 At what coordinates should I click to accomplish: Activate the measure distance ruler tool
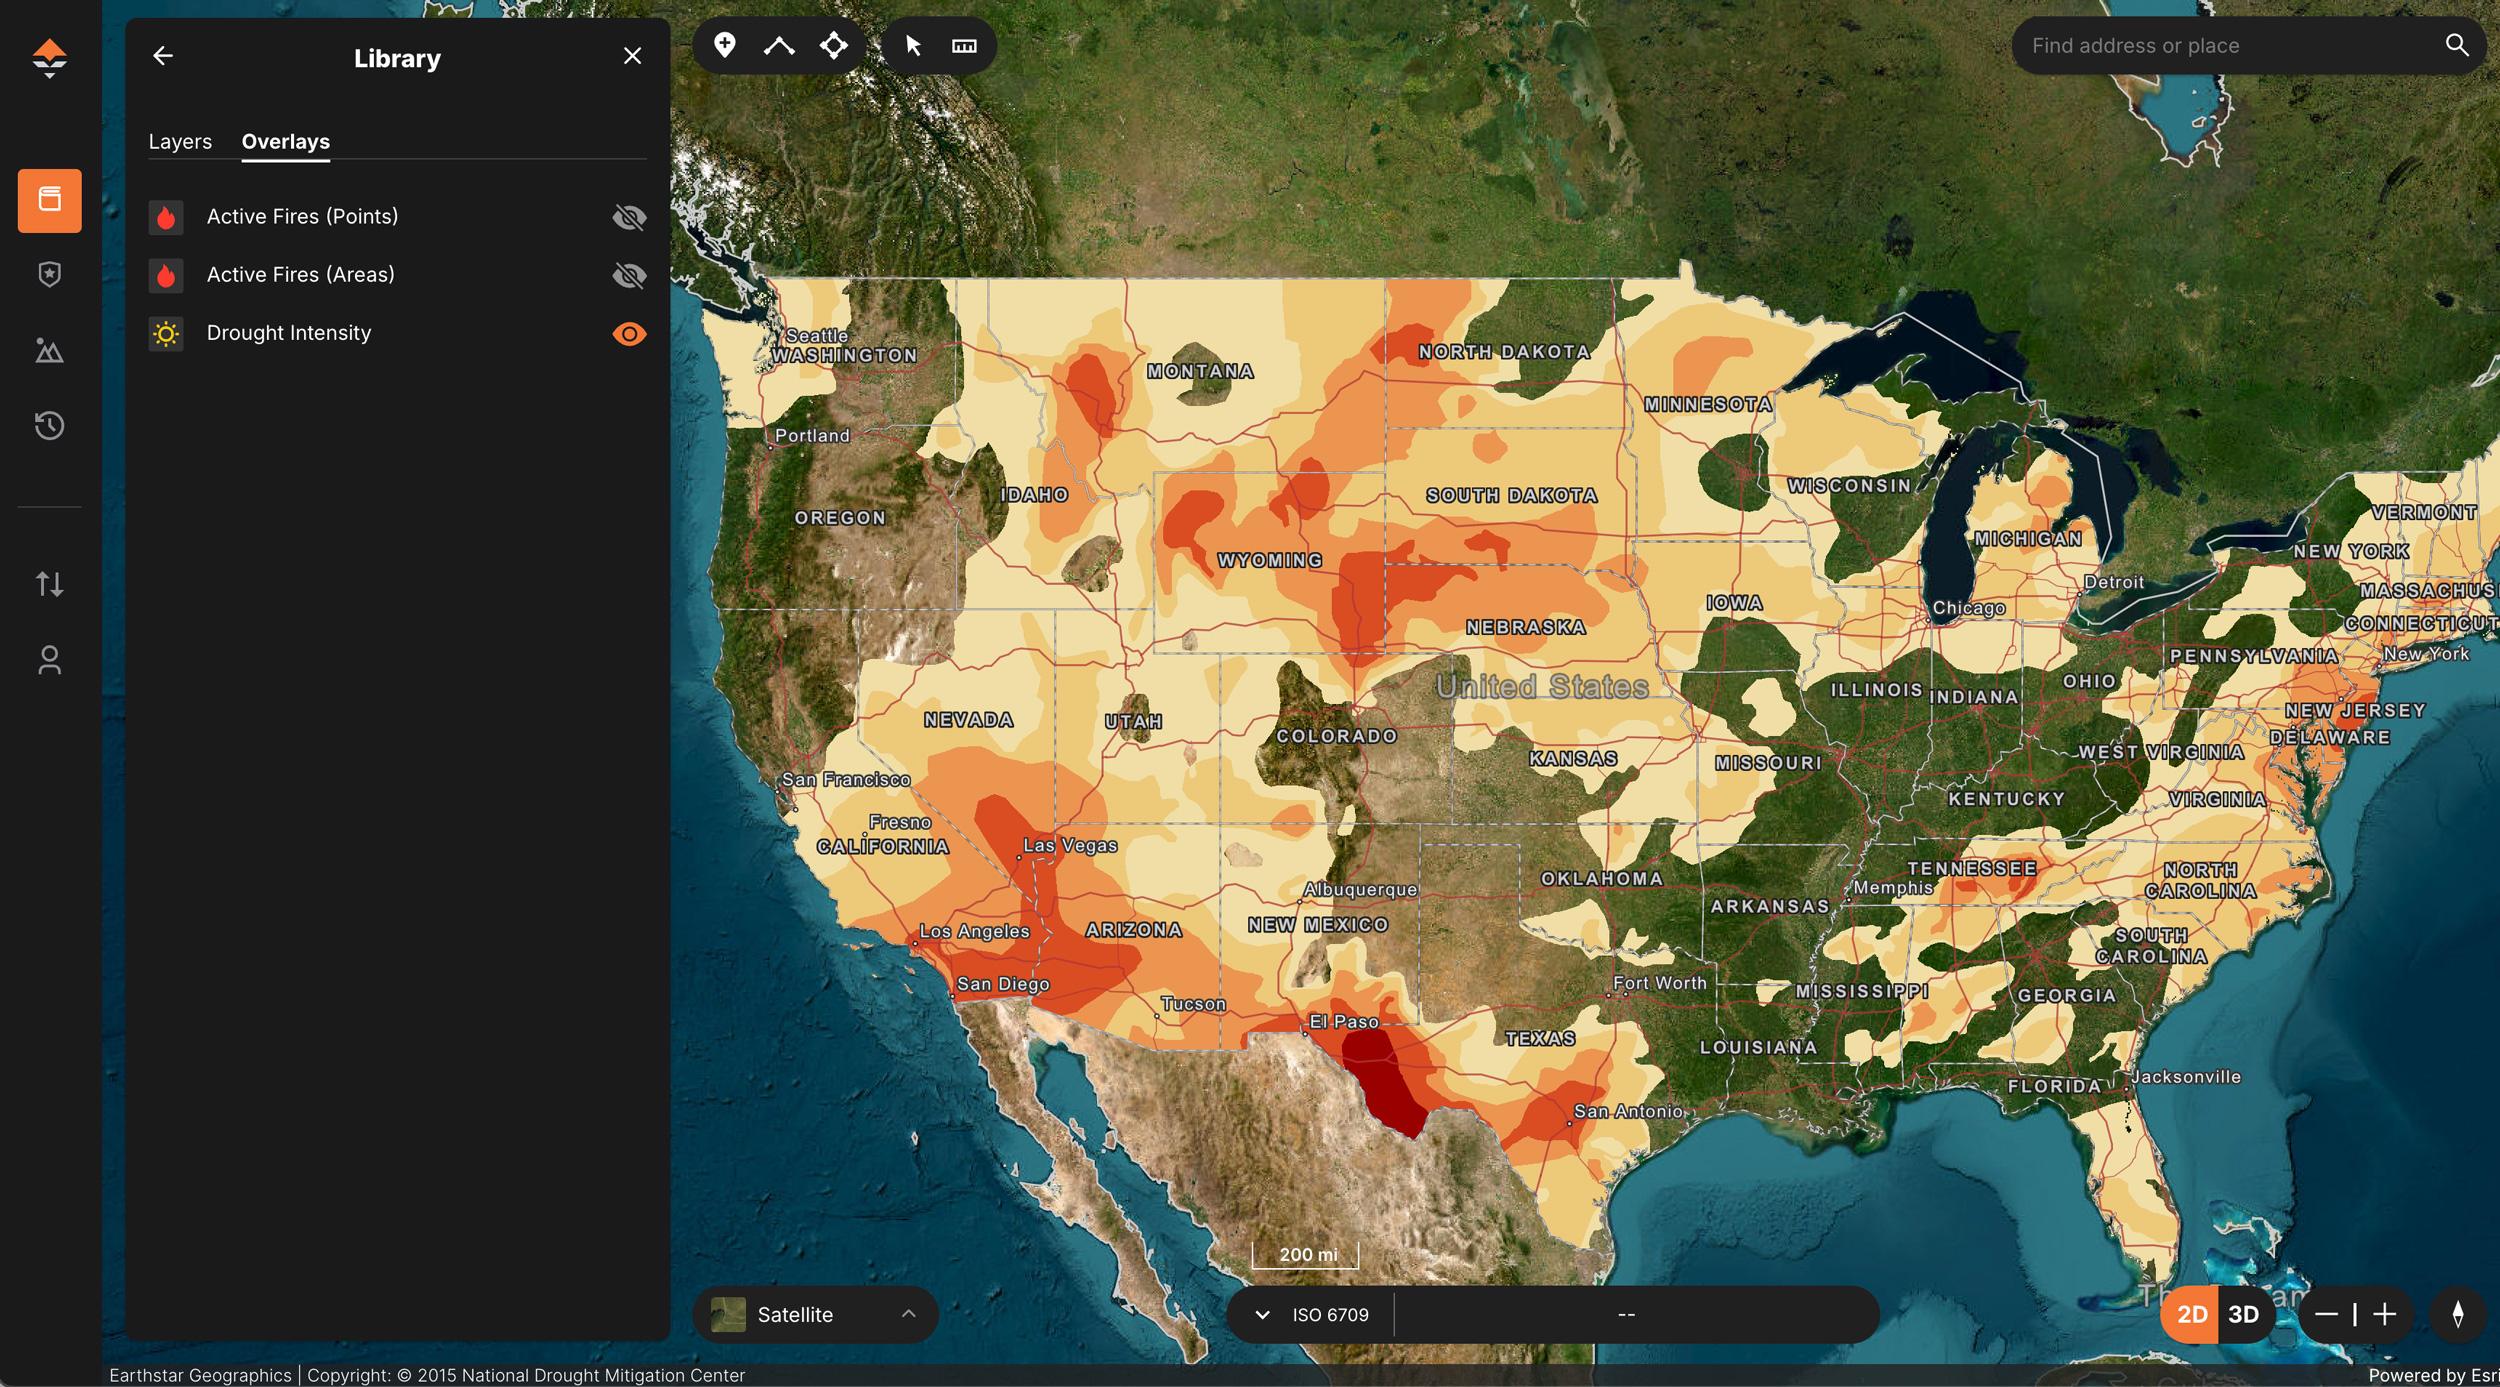963,44
